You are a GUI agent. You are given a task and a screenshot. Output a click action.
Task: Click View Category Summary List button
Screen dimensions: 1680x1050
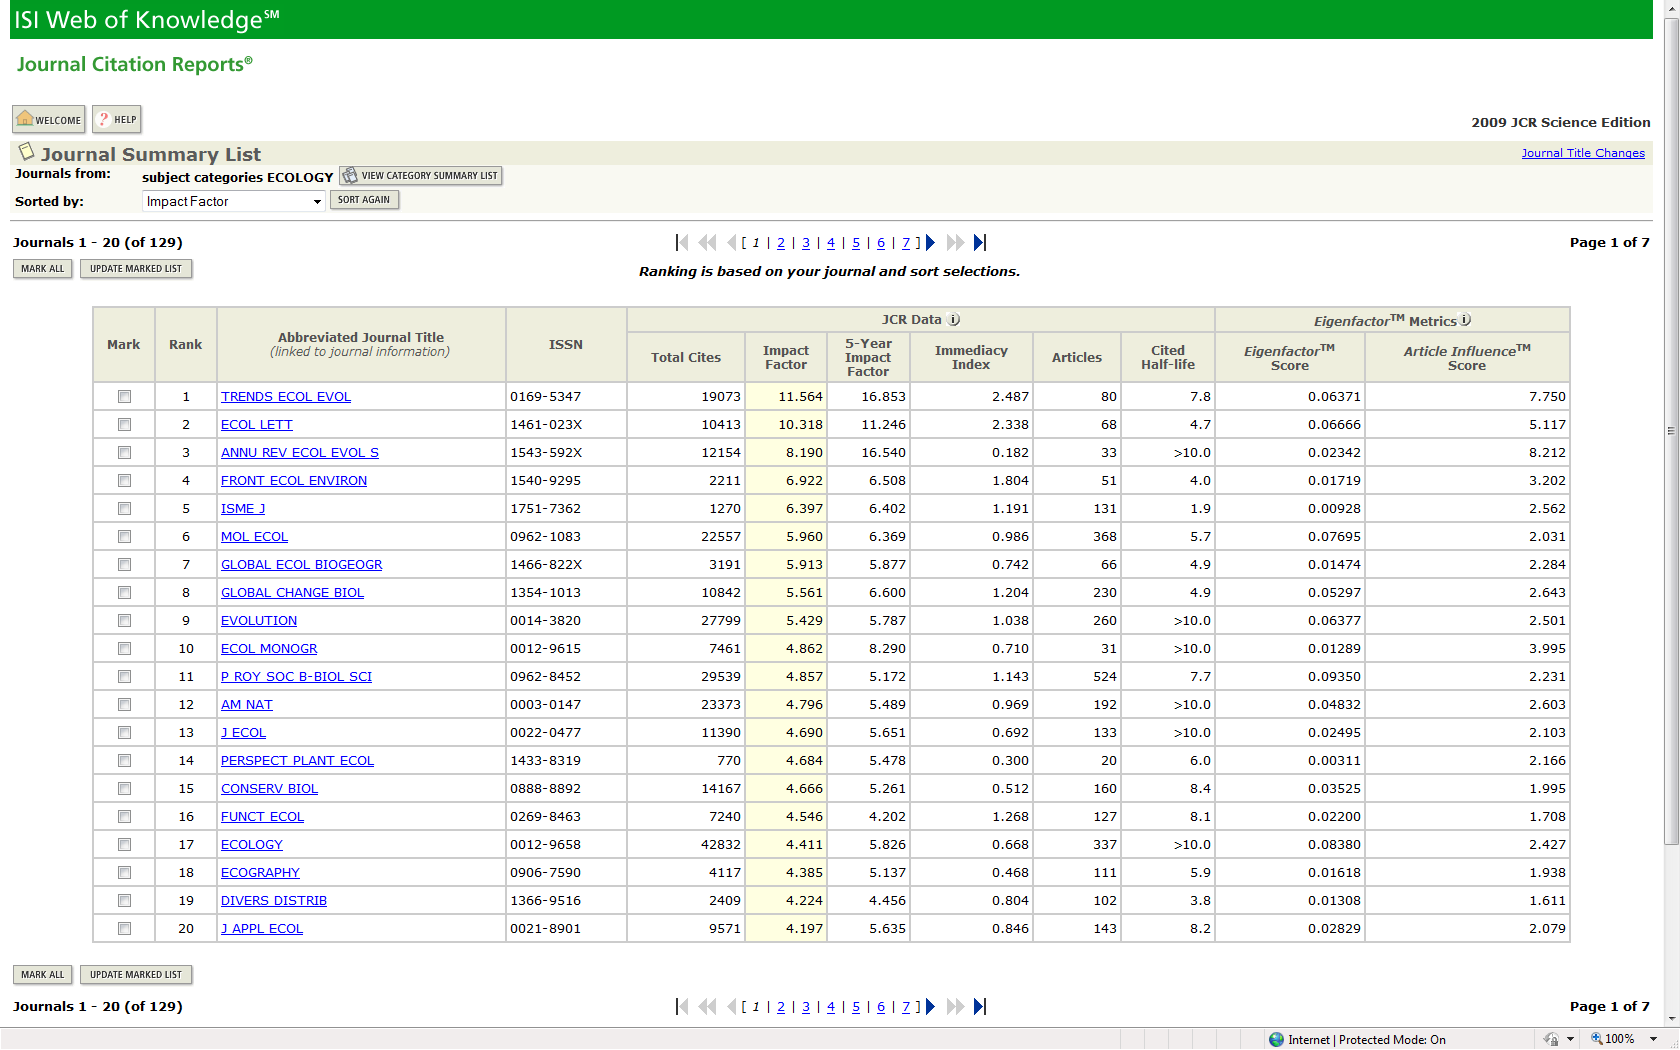(x=420, y=176)
